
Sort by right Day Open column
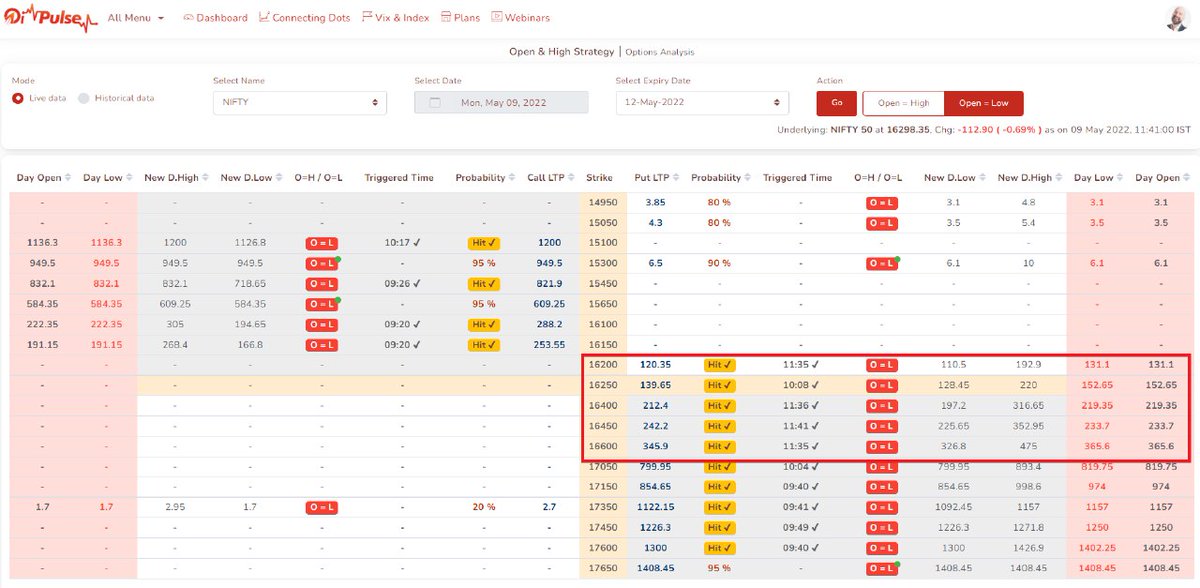click(1163, 177)
